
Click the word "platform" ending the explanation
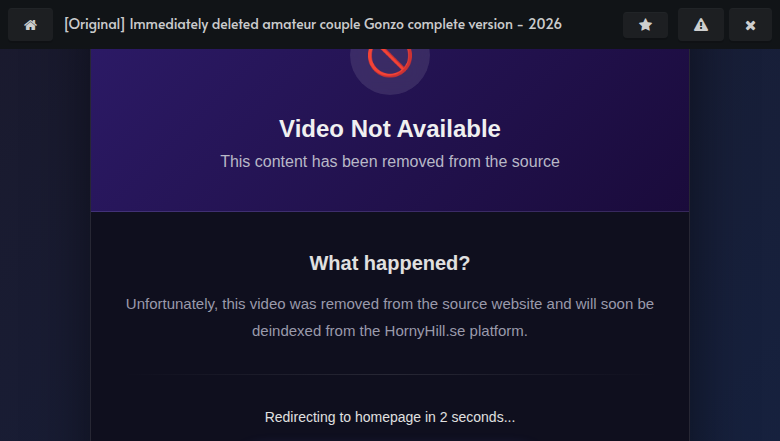(497, 331)
